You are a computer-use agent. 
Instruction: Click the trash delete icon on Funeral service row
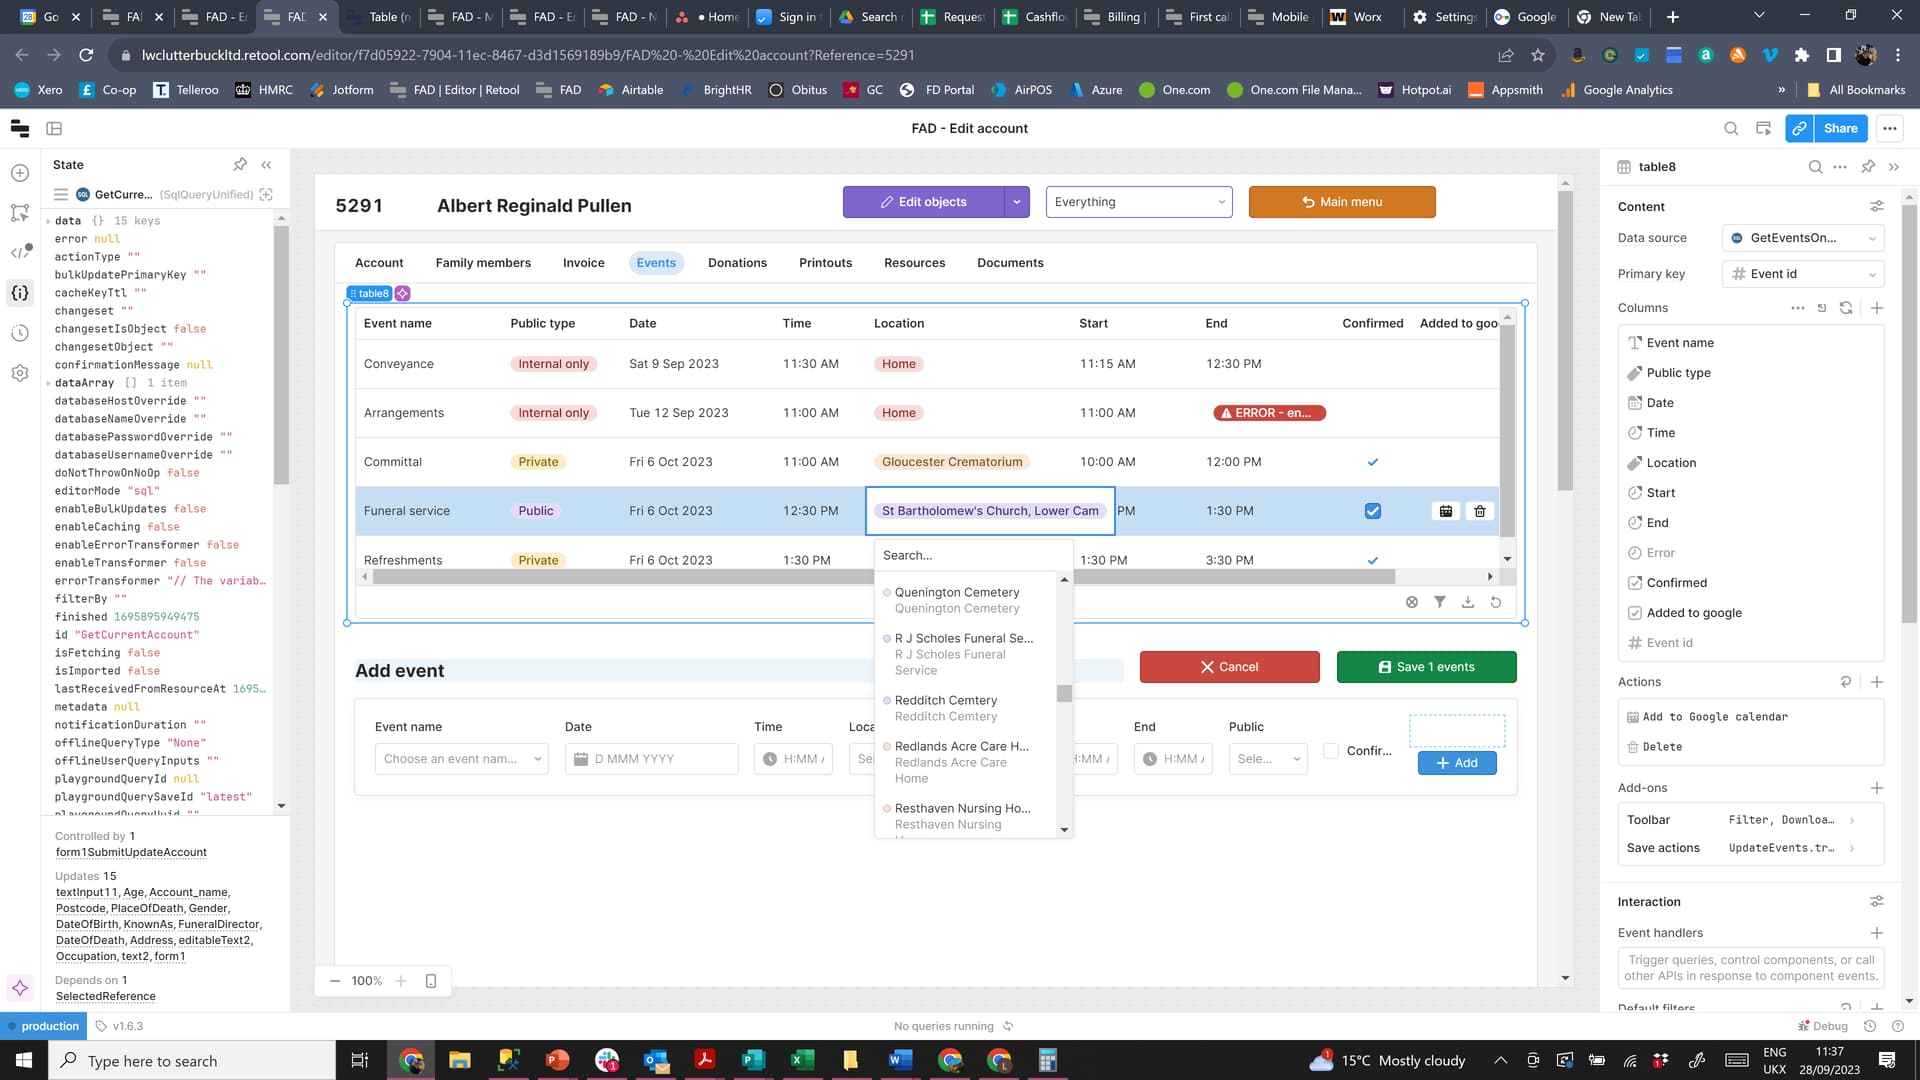pyautogui.click(x=1480, y=511)
